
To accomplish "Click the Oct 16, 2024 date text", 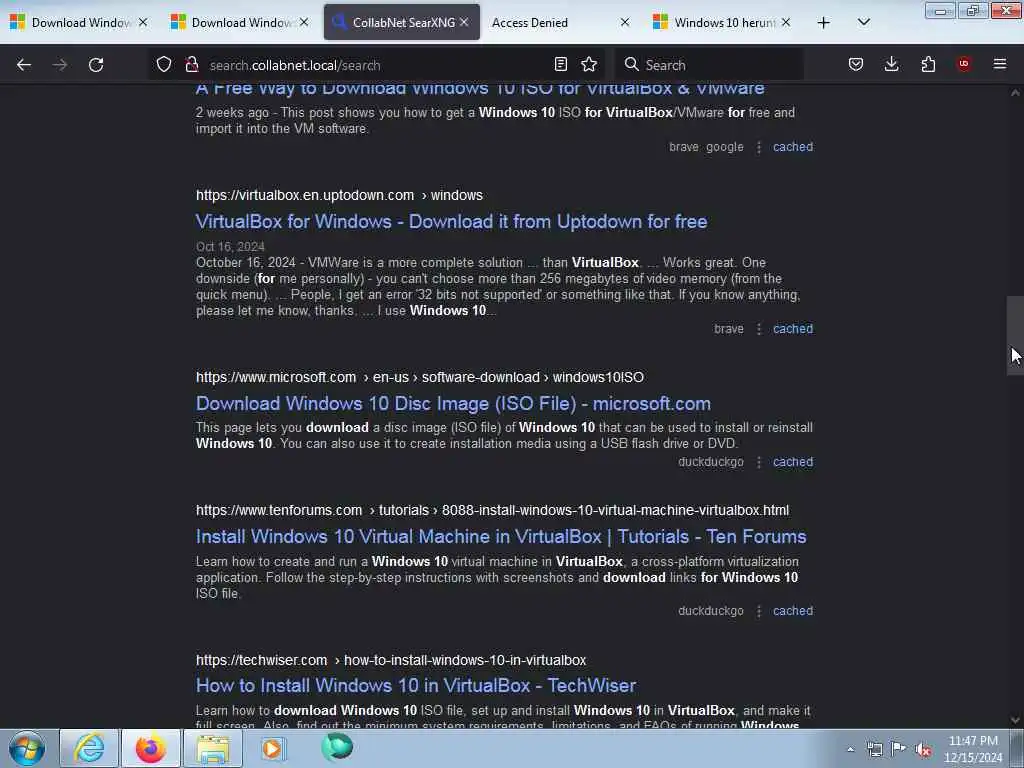I will tap(230, 246).
